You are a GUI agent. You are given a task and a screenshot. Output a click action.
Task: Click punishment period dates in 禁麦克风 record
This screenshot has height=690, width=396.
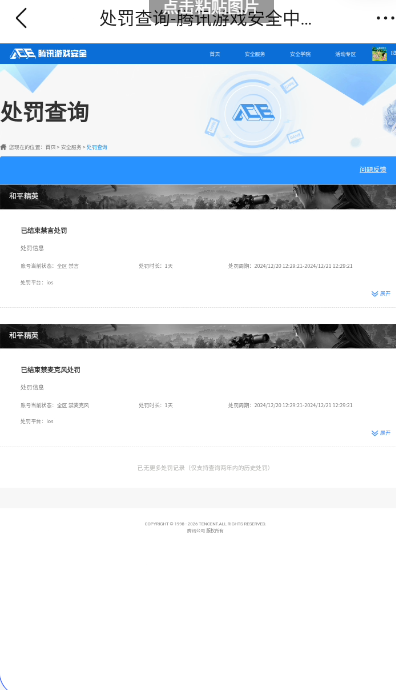pos(304,405)
